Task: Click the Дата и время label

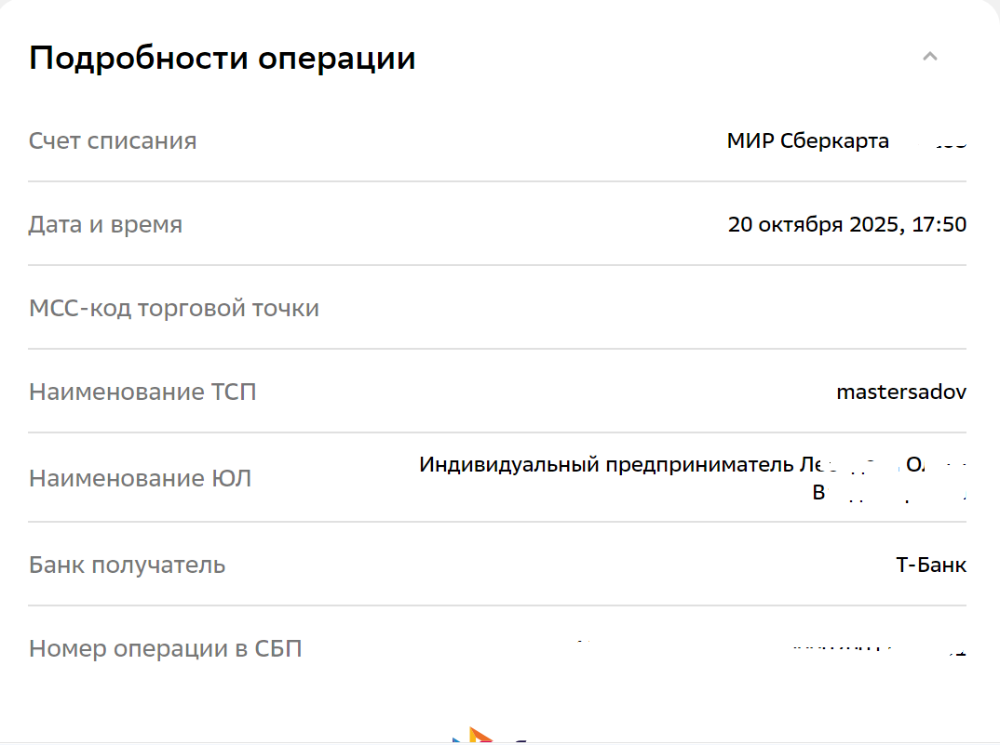Action: tap(106, 225)
